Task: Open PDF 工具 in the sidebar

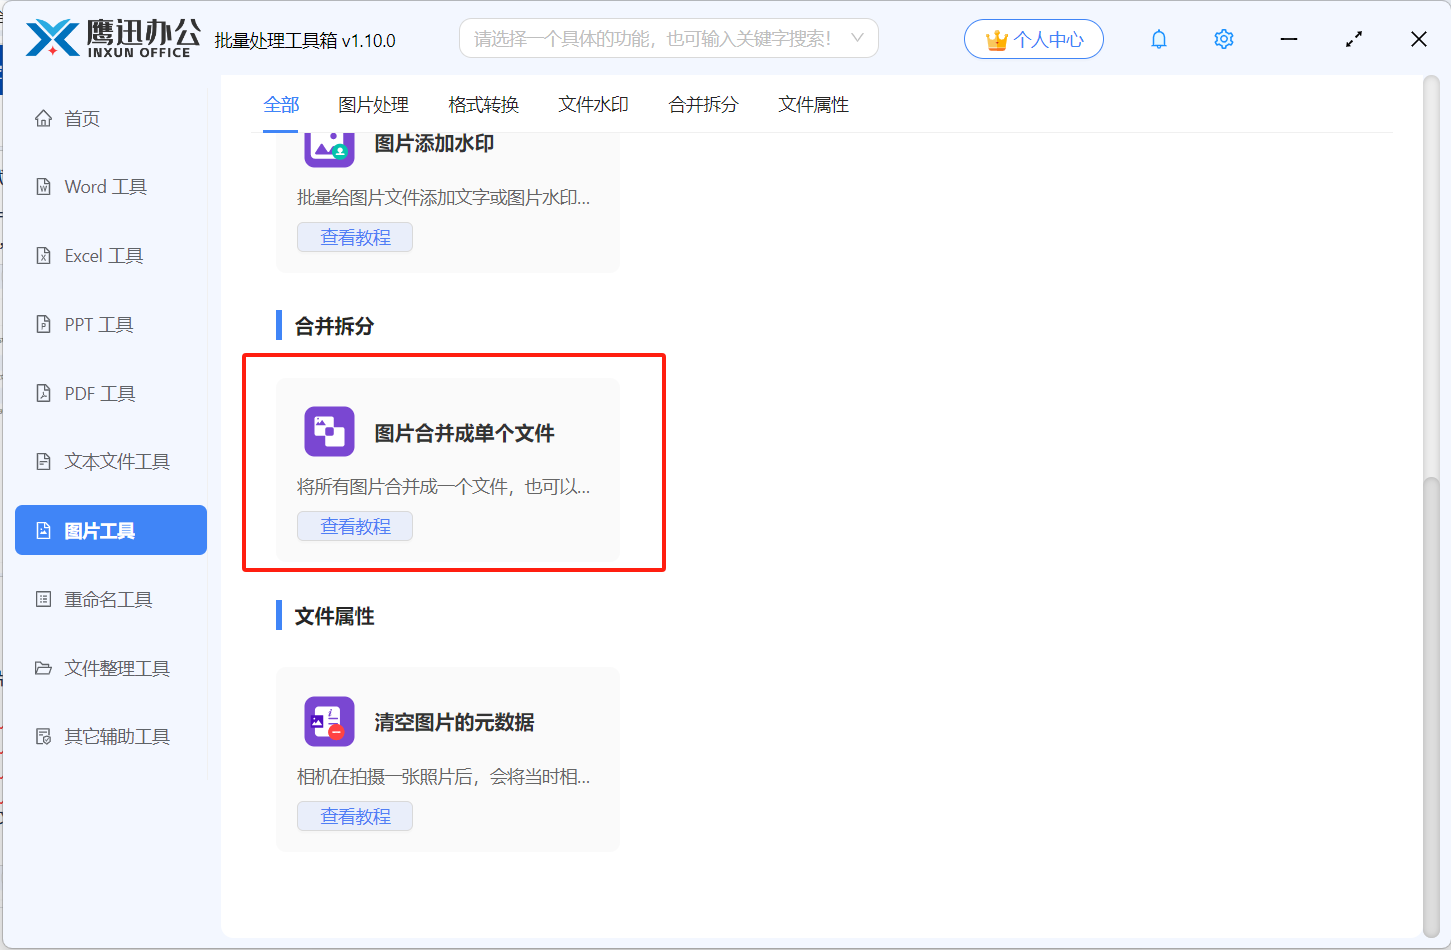Action: tap(111, 393)
